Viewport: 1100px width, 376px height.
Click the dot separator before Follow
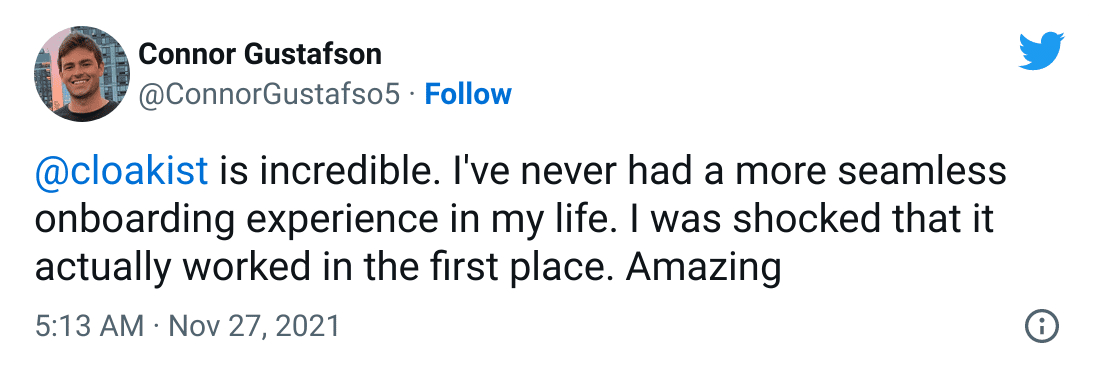click(412, 95)
